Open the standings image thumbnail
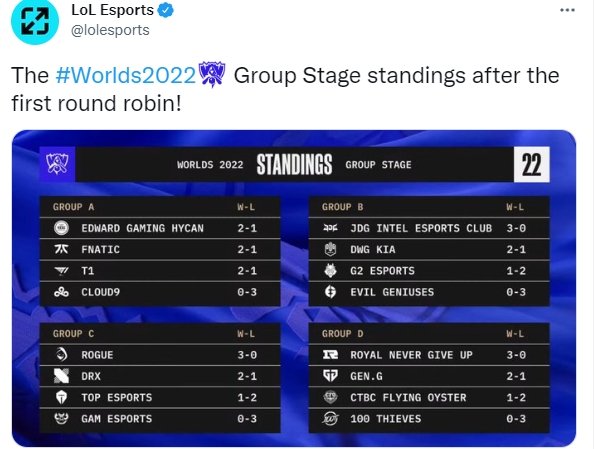The height and width of the screenshot is (449, 595). [294, 288]
